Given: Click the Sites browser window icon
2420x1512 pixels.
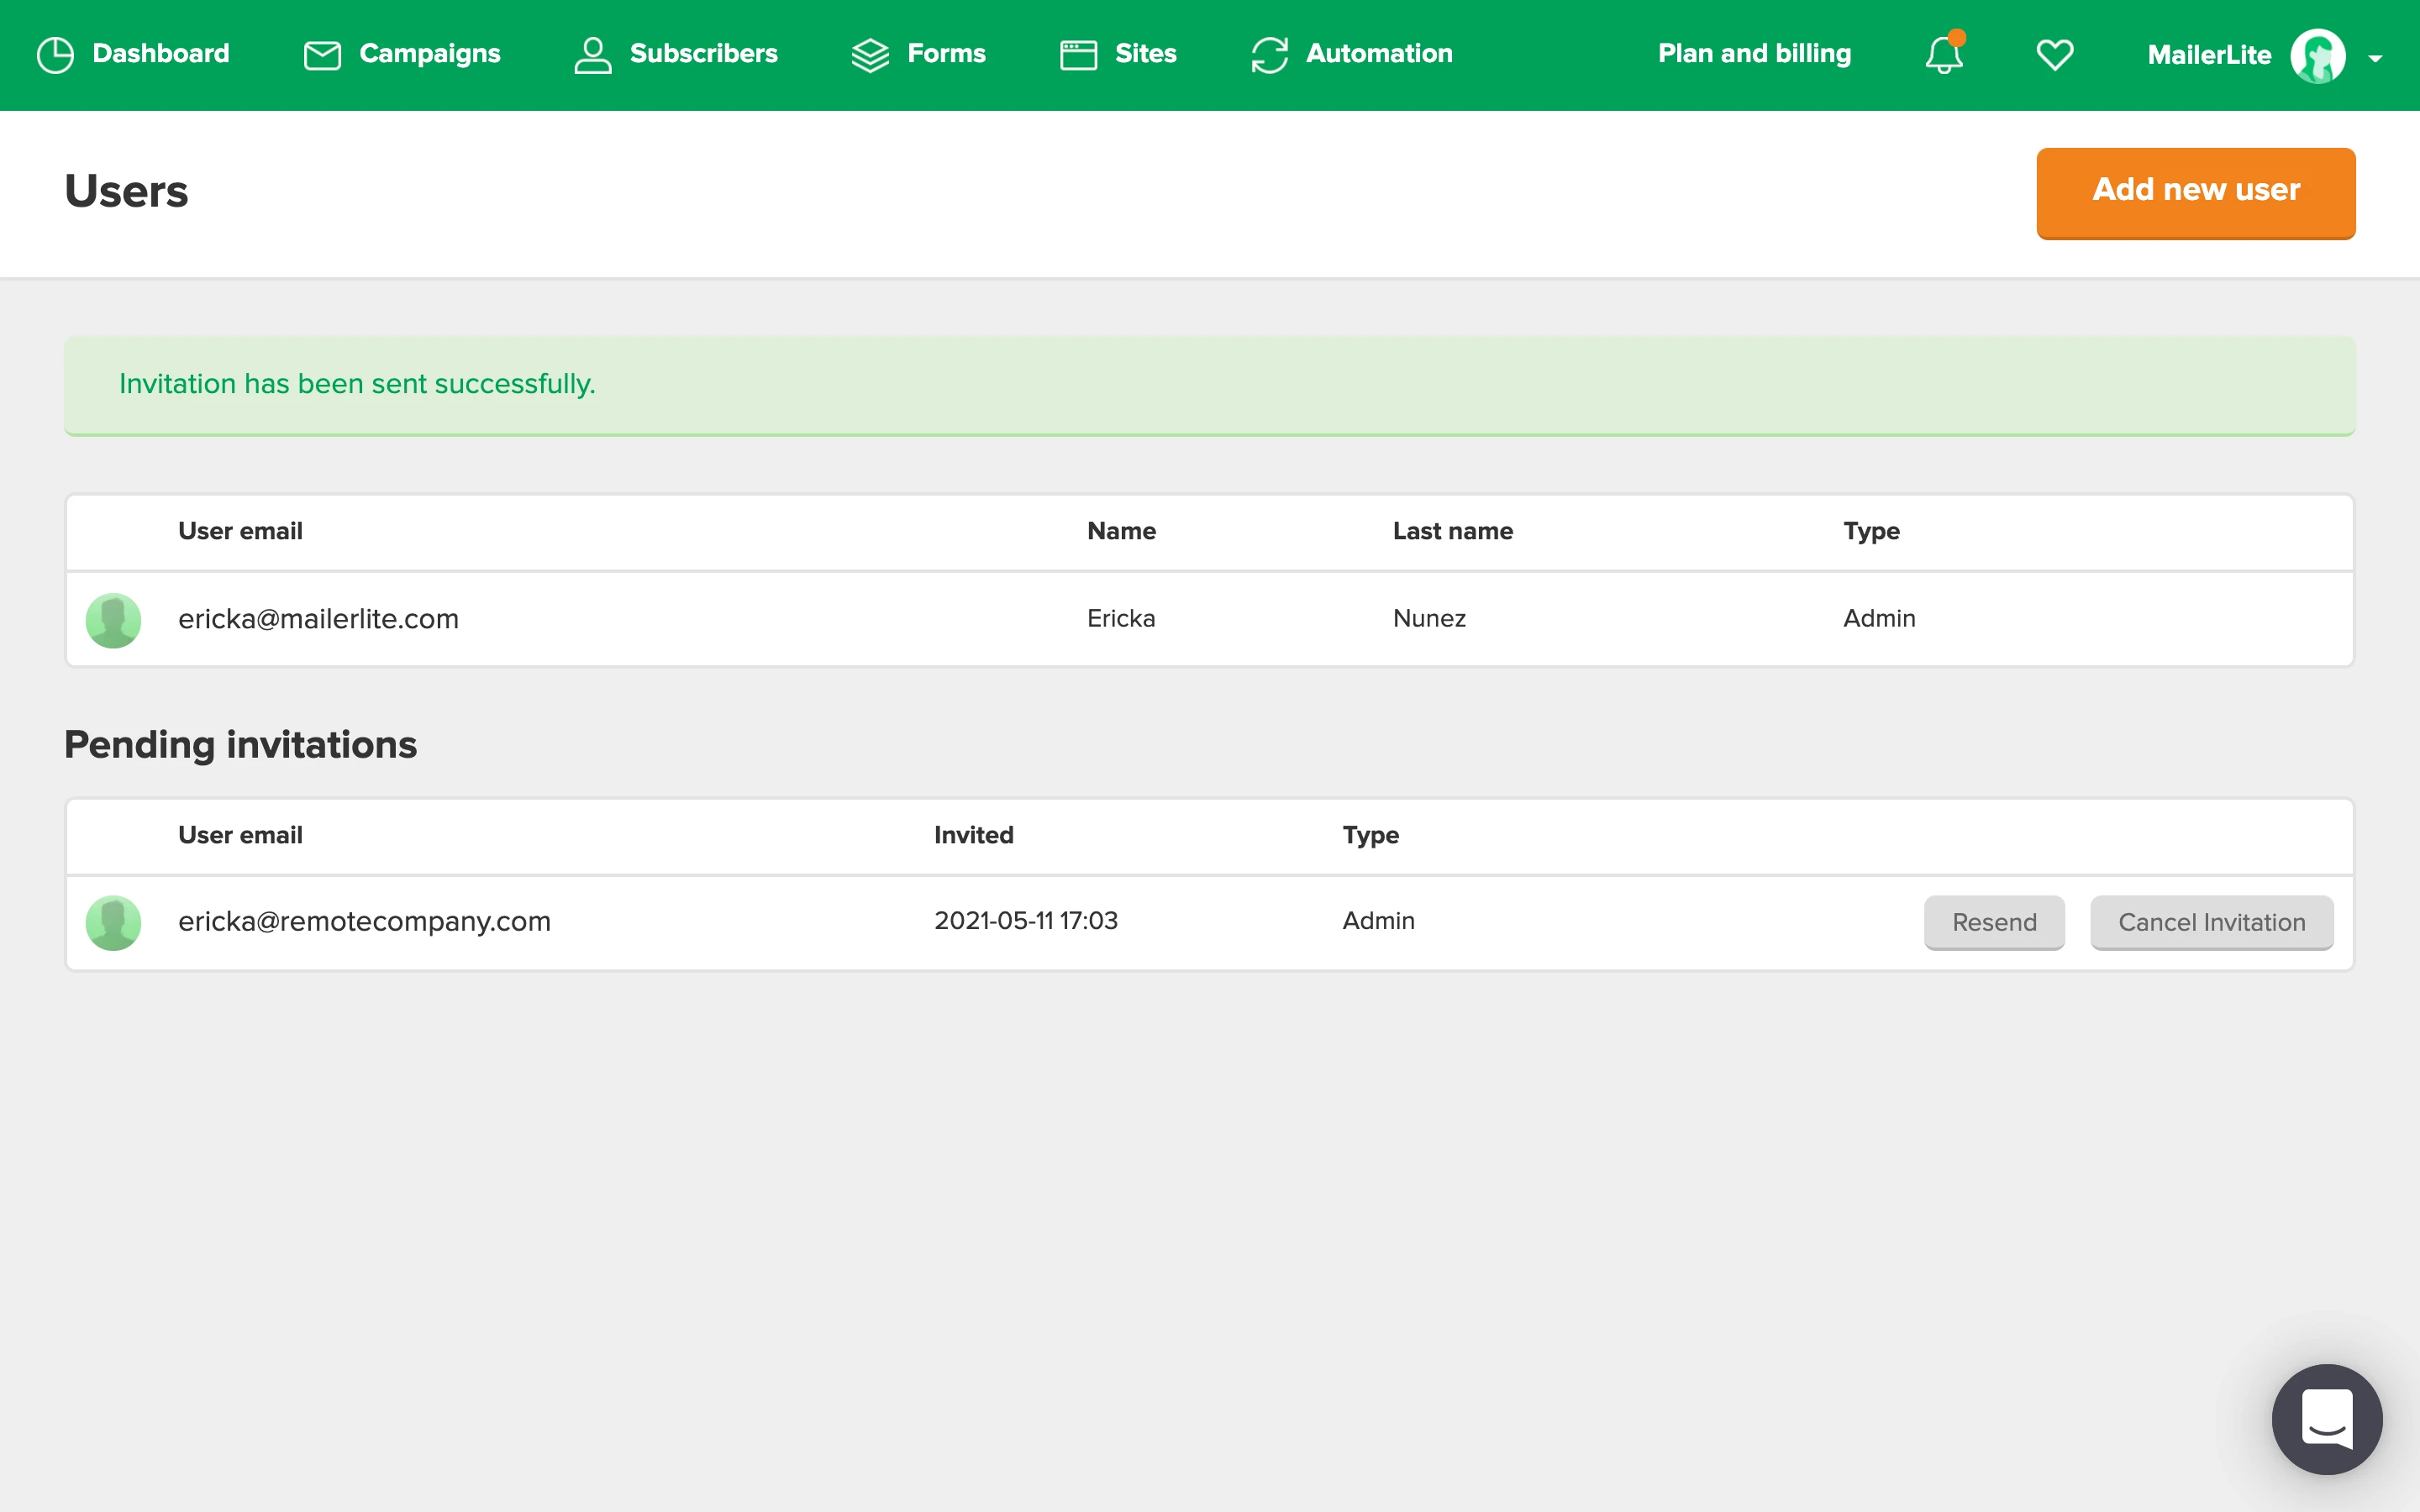Looking at the screenshot, I should pyautogui.click(x=1078, y=55).
